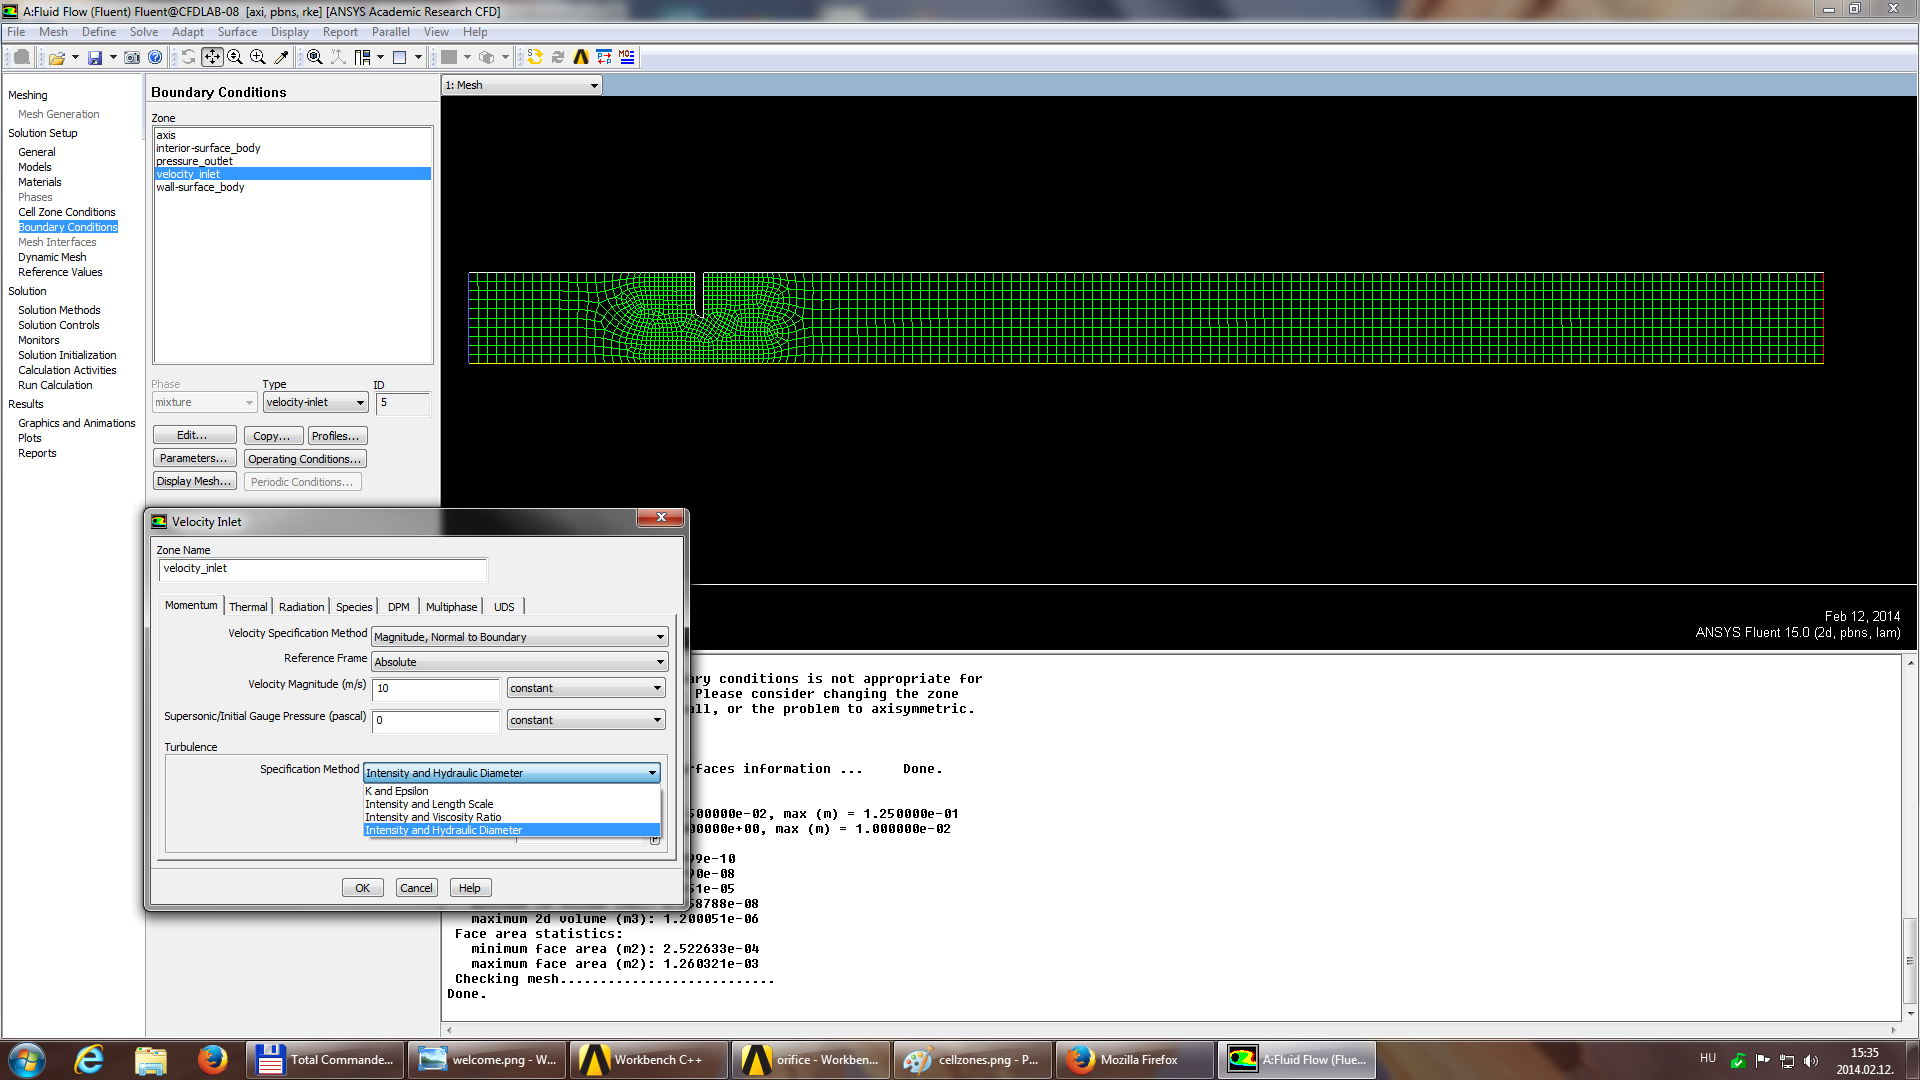Viewport: 1920px width, 1080px height.
Task: Open the boundary Type velocity-inlet dropdown
Action: coord(315,403)
